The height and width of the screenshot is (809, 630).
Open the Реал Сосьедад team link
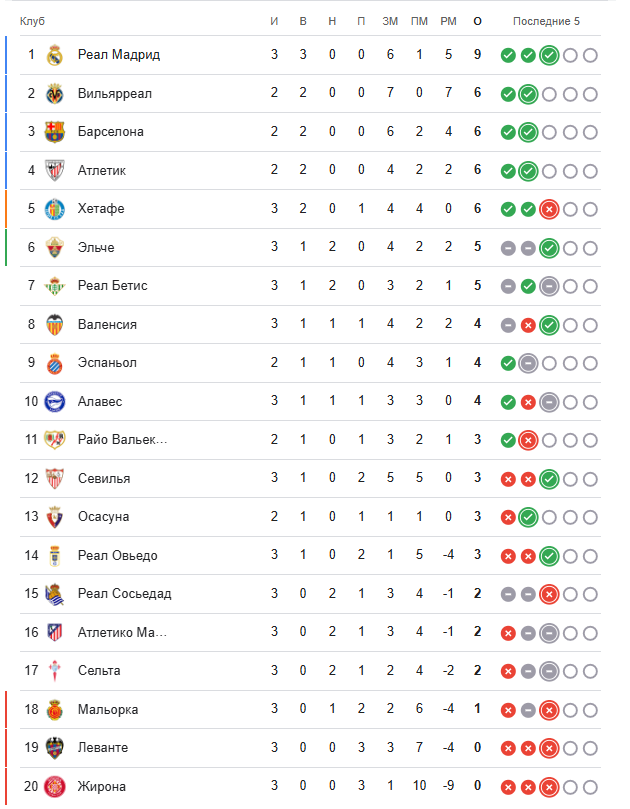[x=125, y=593]
